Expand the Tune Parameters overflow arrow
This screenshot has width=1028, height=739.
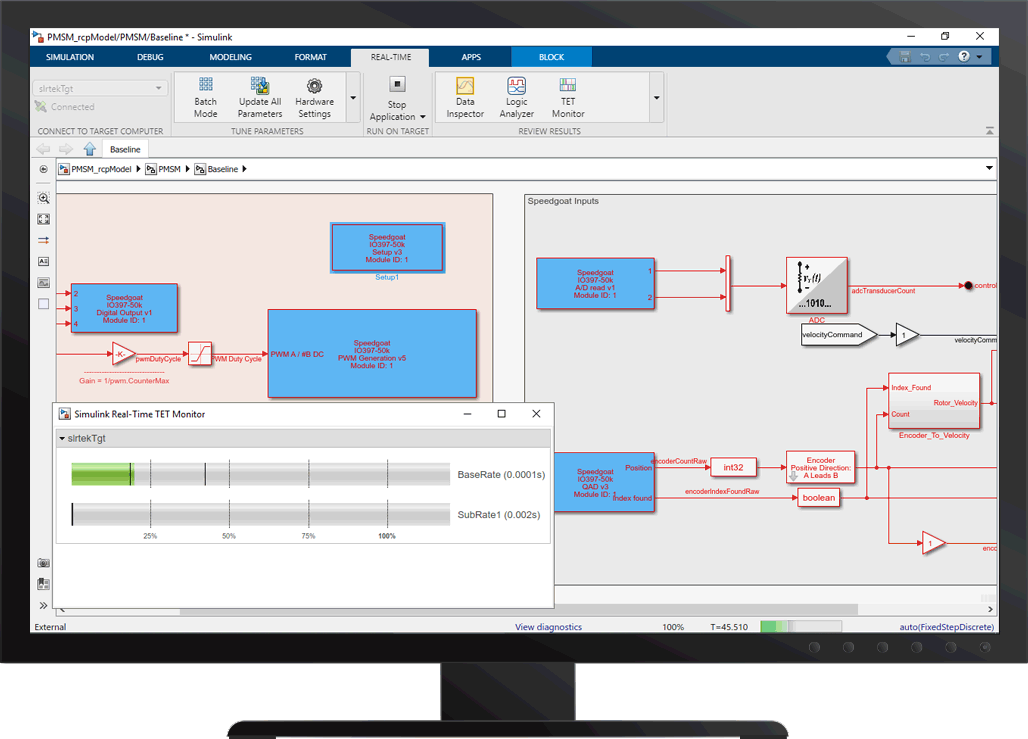pos(353,98)
